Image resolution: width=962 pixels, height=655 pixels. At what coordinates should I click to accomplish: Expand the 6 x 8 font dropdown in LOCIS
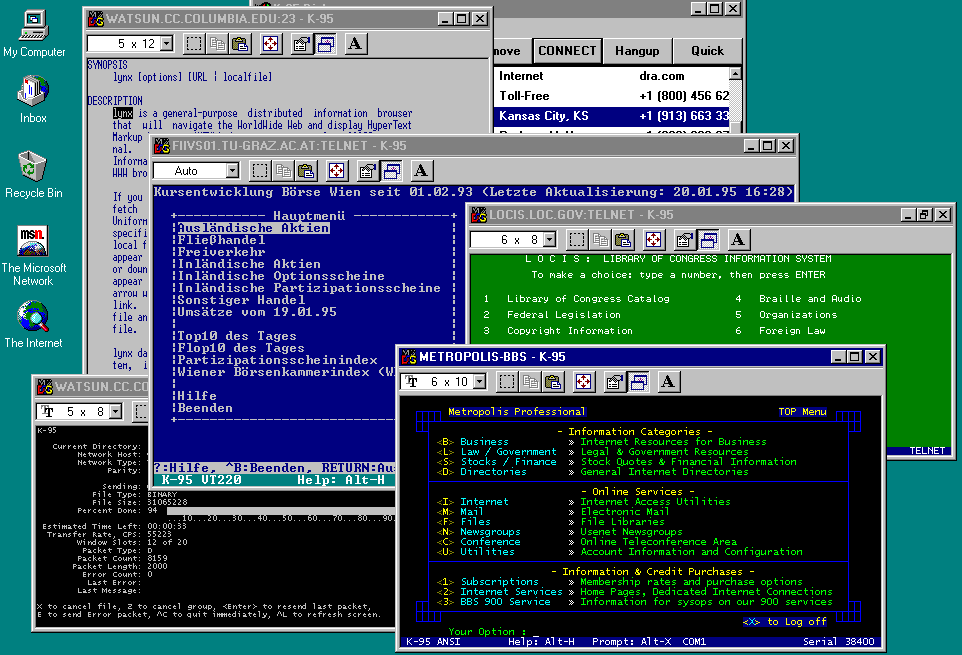pos(549,240)
